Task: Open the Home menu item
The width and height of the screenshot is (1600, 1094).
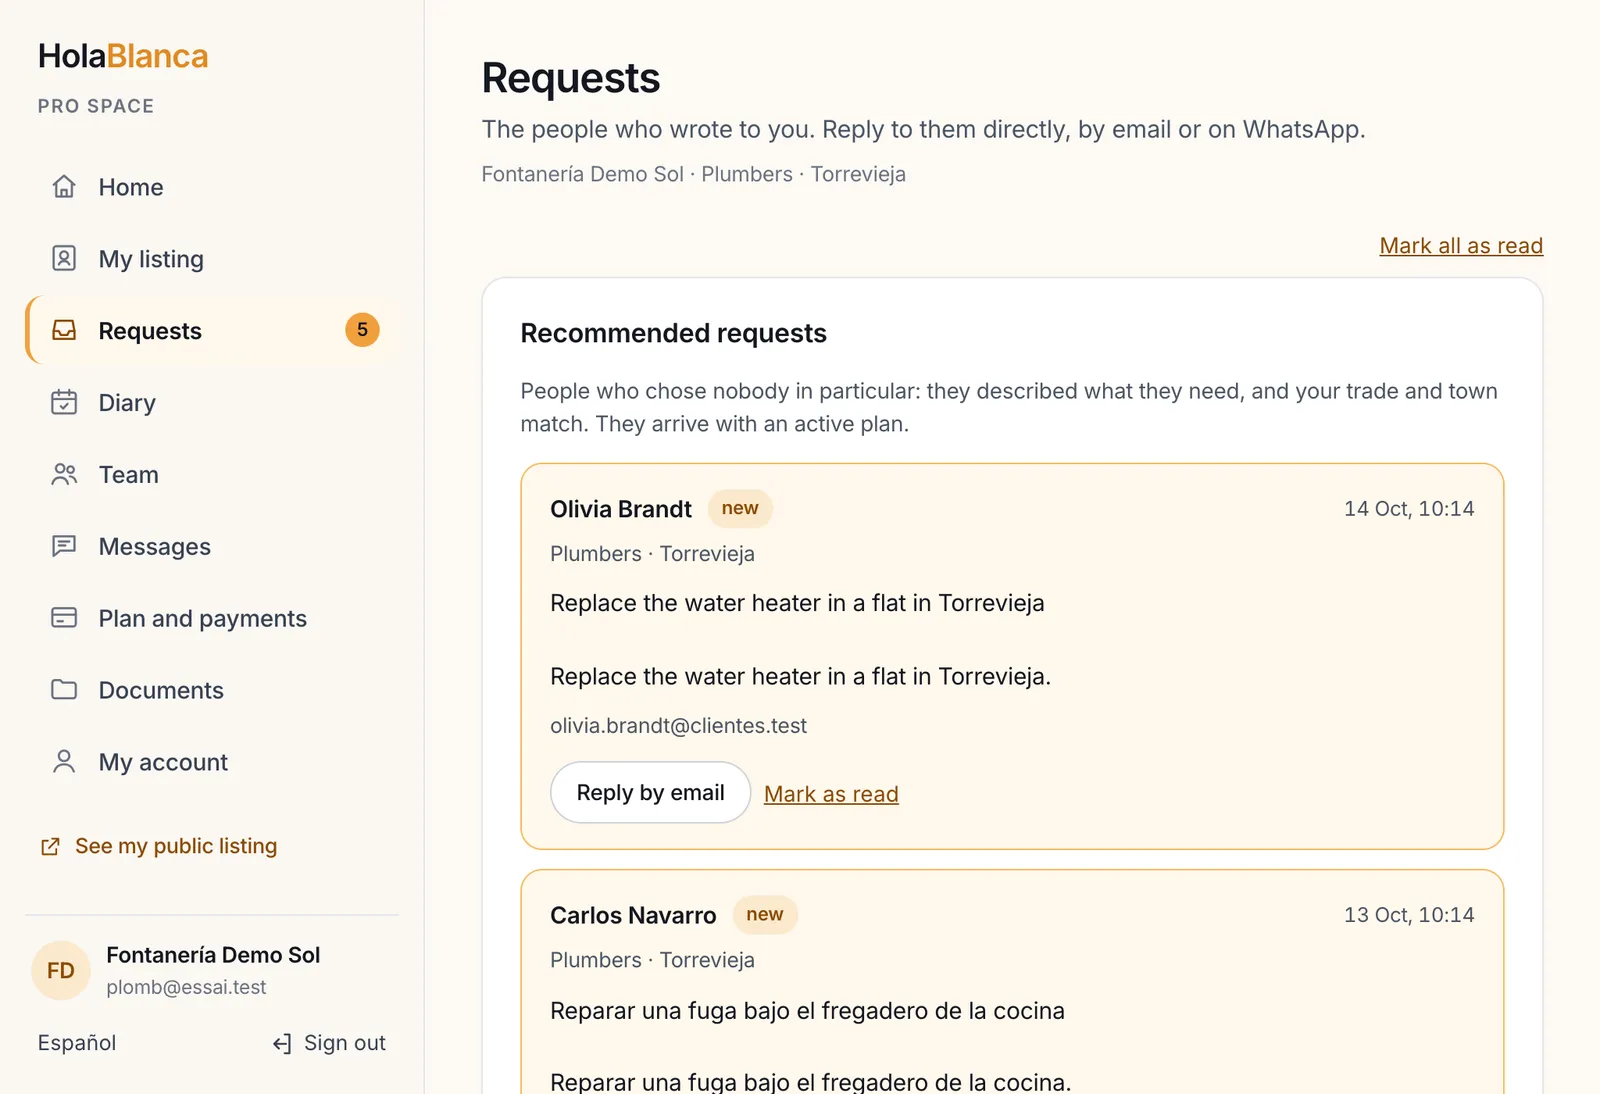Action: coord(212,187)
